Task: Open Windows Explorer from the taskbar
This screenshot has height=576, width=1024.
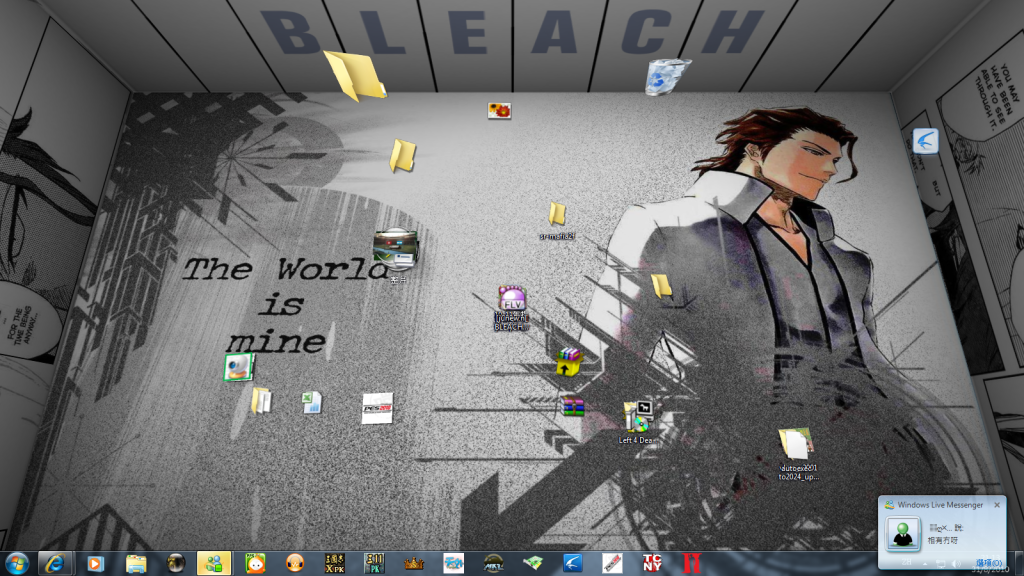Action: point(137,563)
